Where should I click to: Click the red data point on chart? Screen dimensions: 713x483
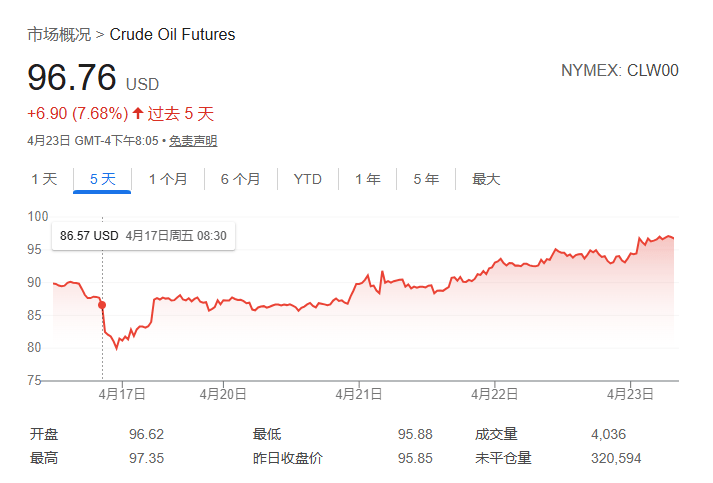102,304
